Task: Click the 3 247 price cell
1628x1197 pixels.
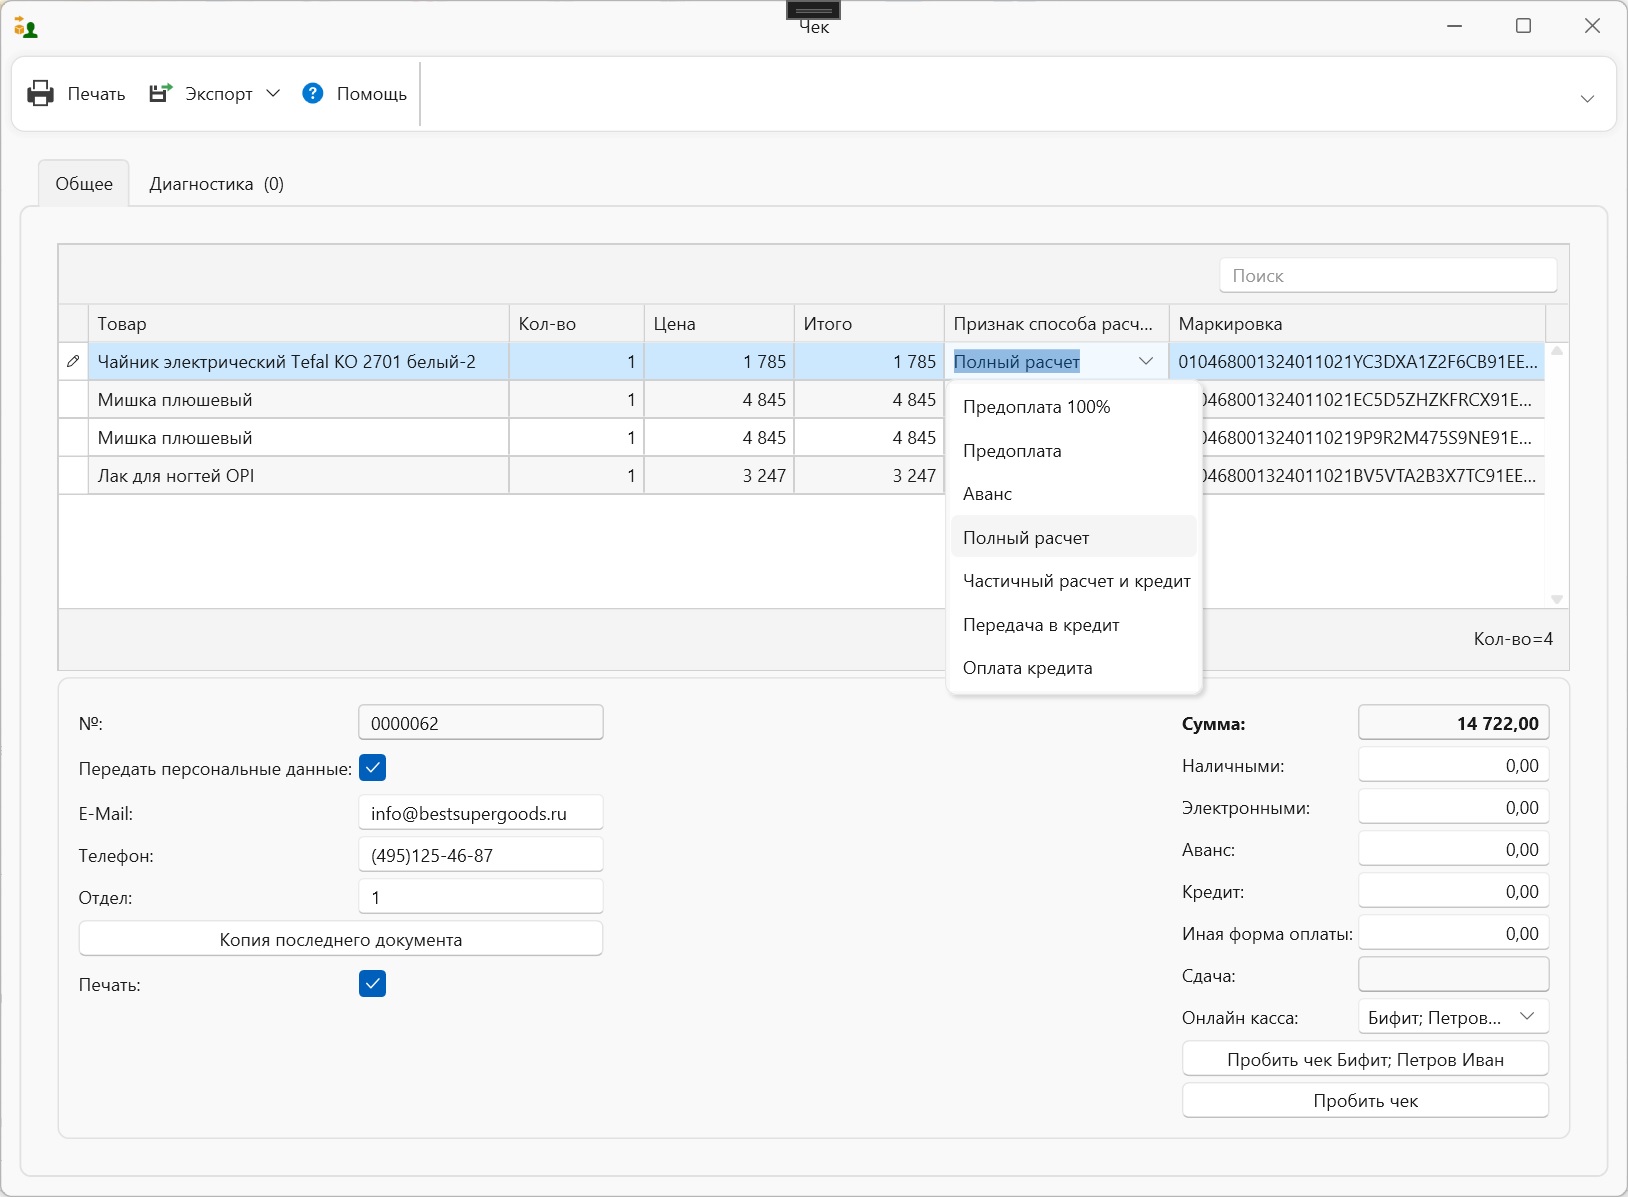Action: pyautogui.click(x=719, y=475)
